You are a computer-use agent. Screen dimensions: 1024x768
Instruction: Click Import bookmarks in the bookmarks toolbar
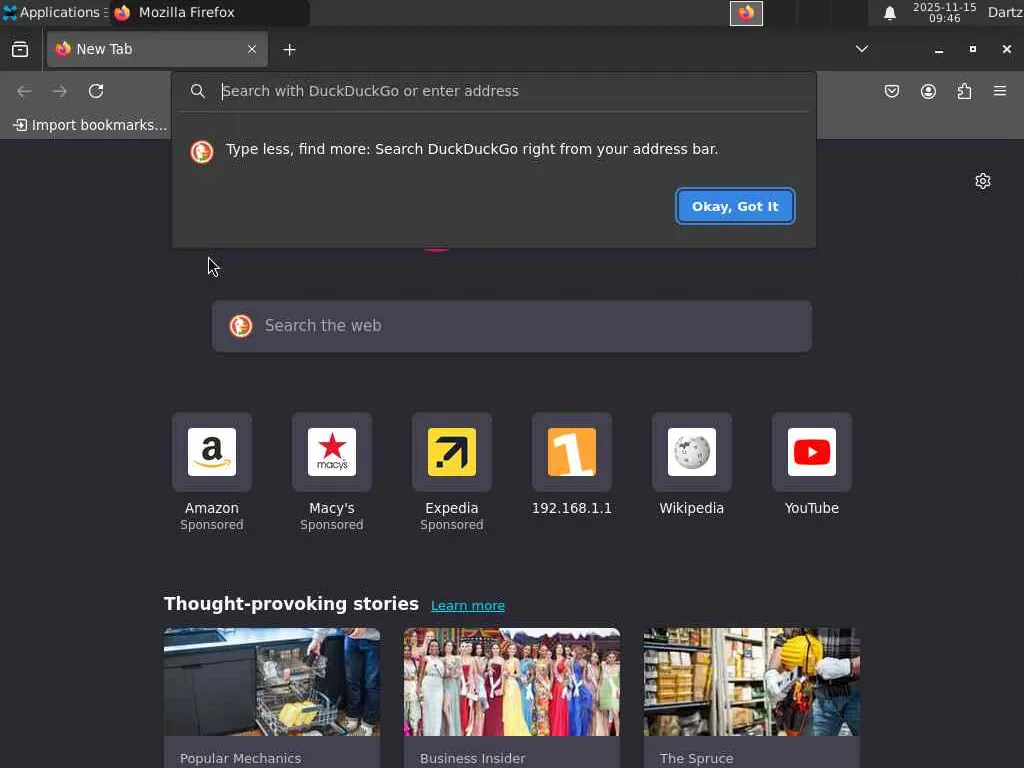pos(90,125)
